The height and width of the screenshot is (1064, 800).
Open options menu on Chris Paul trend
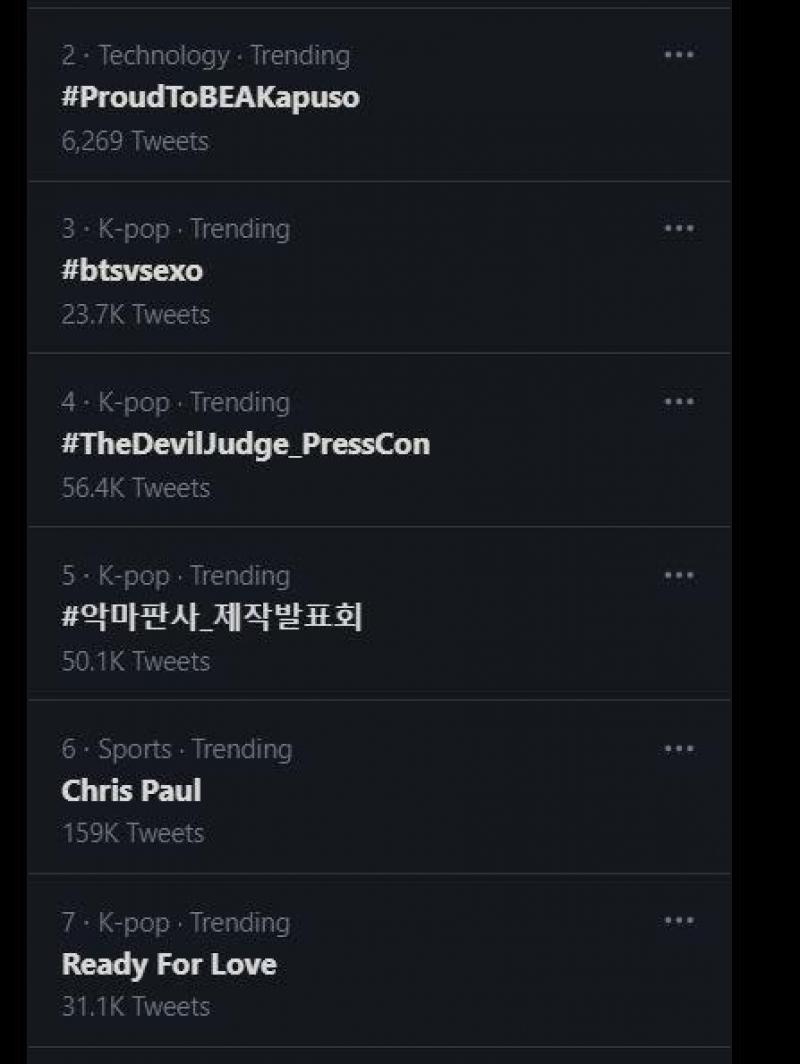679,748
